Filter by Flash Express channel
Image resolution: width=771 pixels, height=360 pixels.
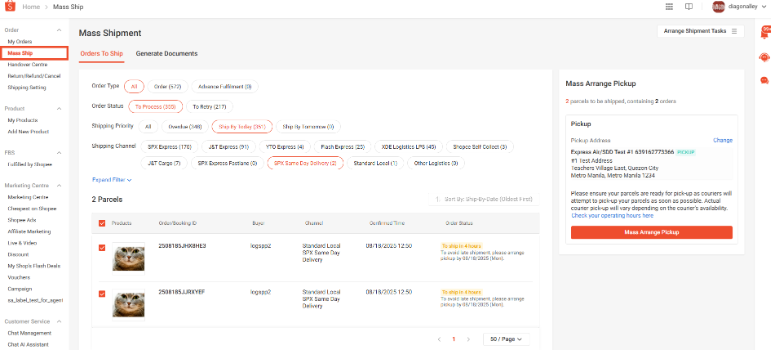point(342,147)
